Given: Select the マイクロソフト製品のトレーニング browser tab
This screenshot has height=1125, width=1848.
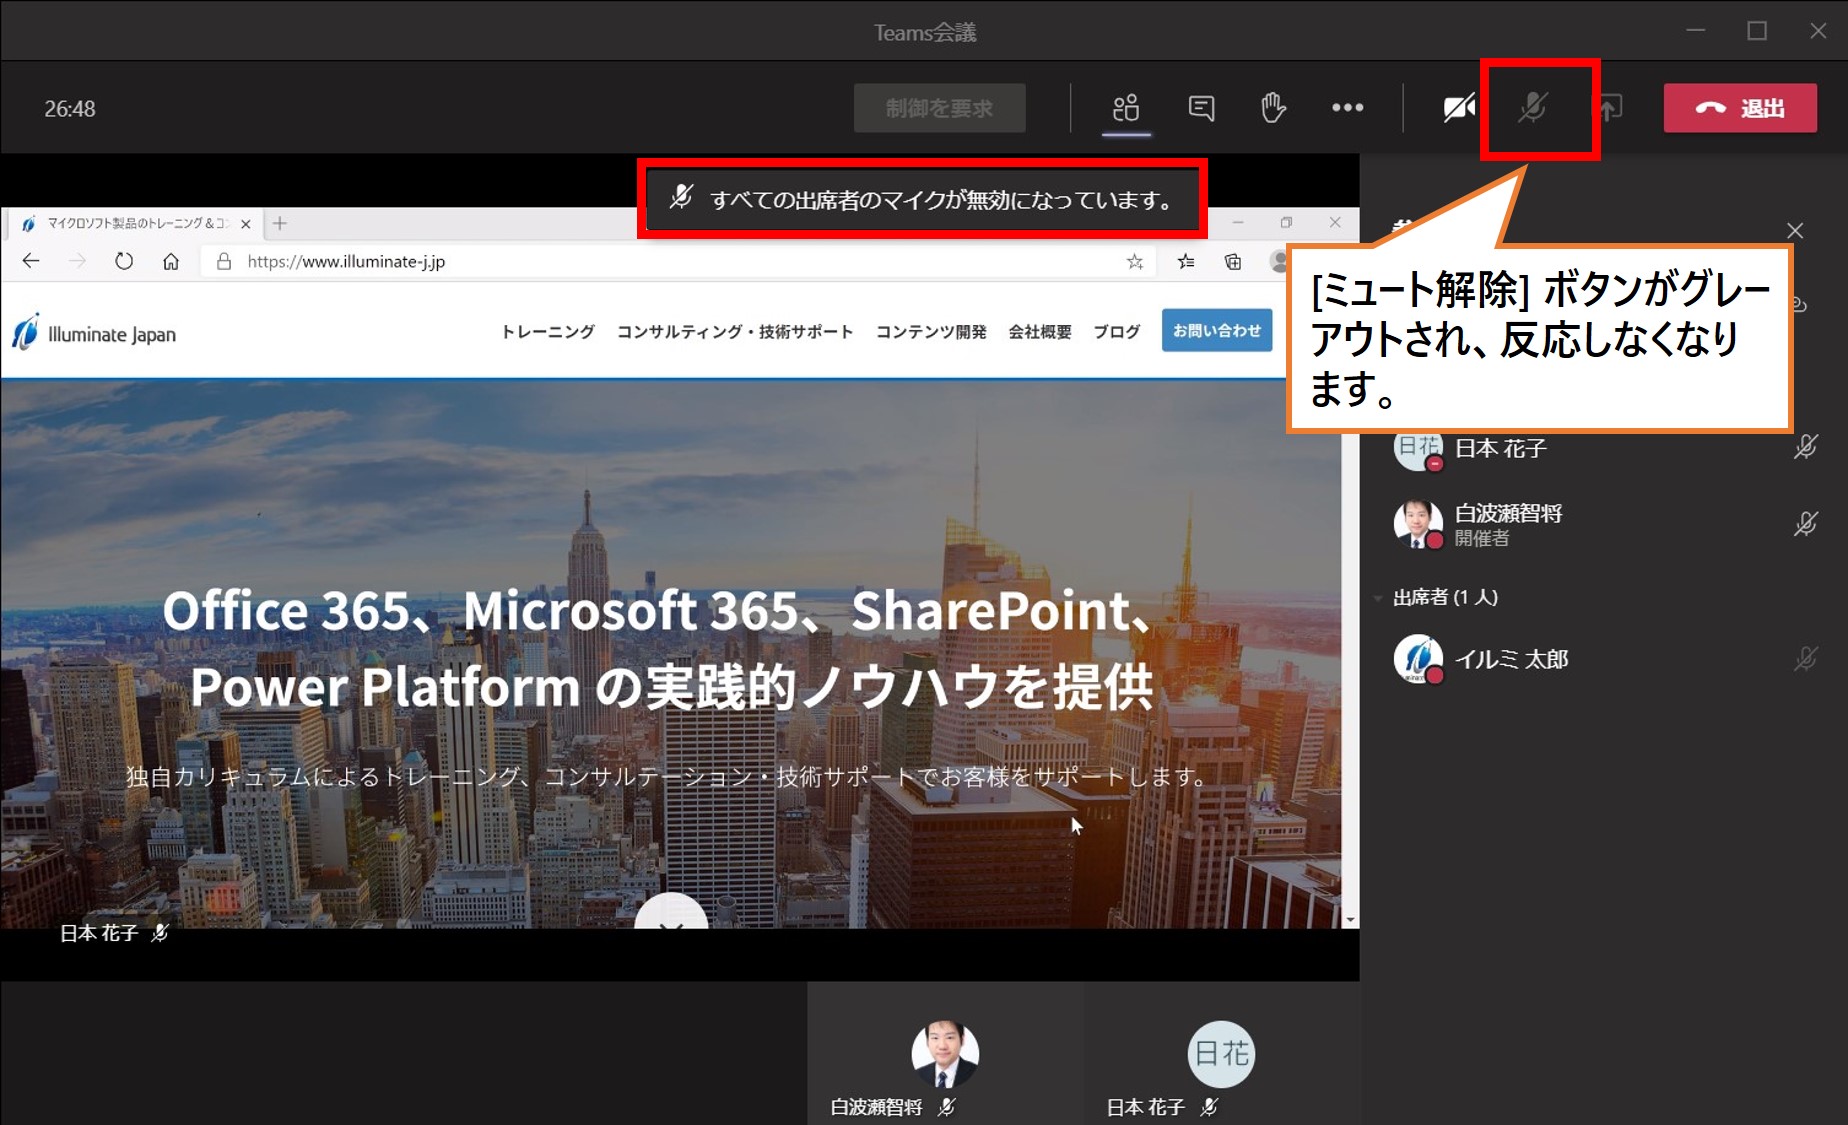Looking at the screenshot, I should (137, 224).
